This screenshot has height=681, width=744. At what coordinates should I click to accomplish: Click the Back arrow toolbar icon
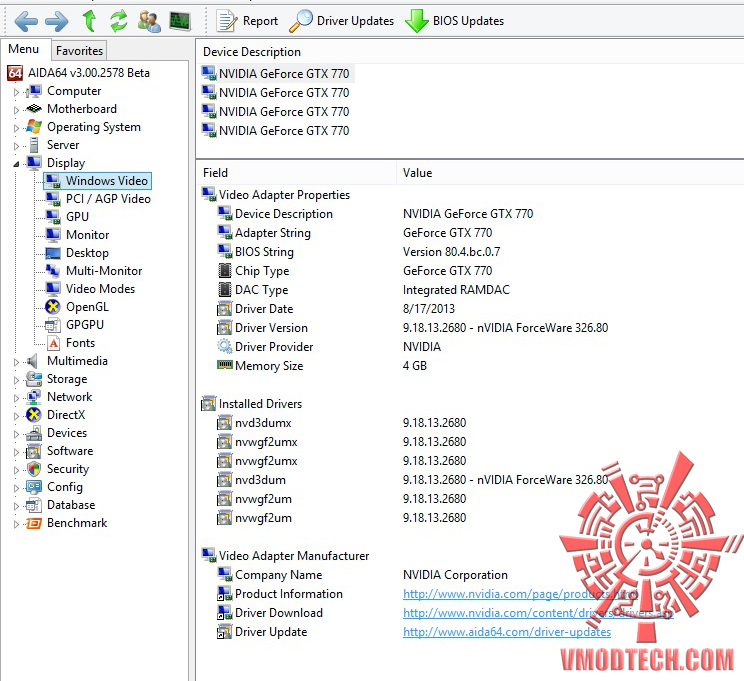point(26,21)
